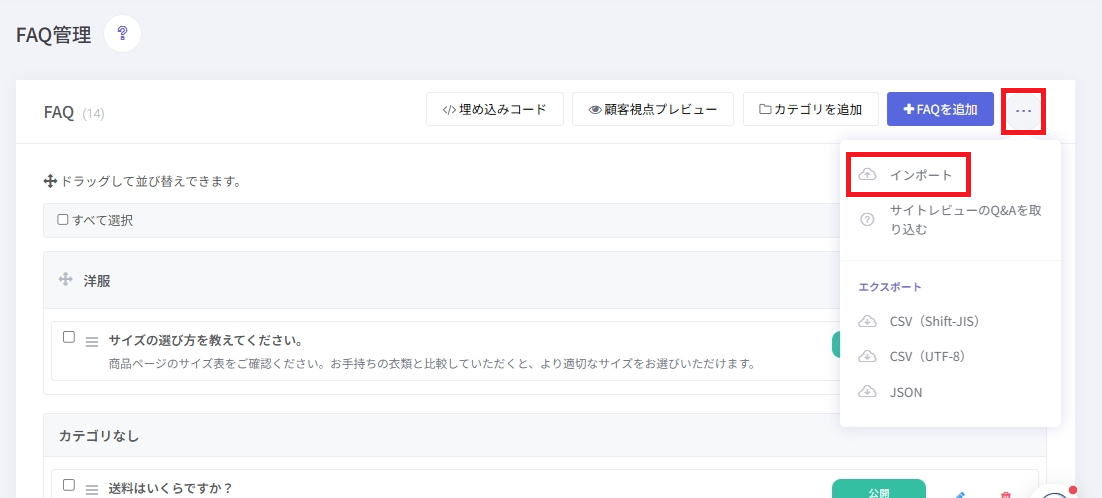The image size is (1102, 498).
Task: Check the 送料はいくらですか checkbox
Action: 69,485
